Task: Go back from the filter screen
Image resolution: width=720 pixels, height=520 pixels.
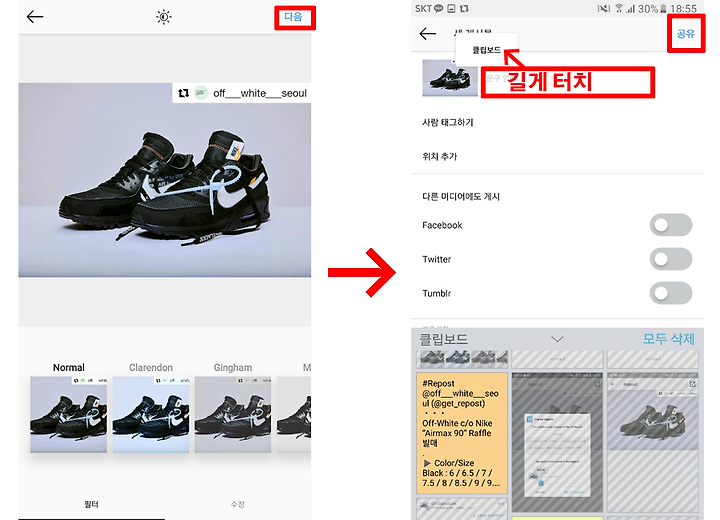Action: point(35,17)
